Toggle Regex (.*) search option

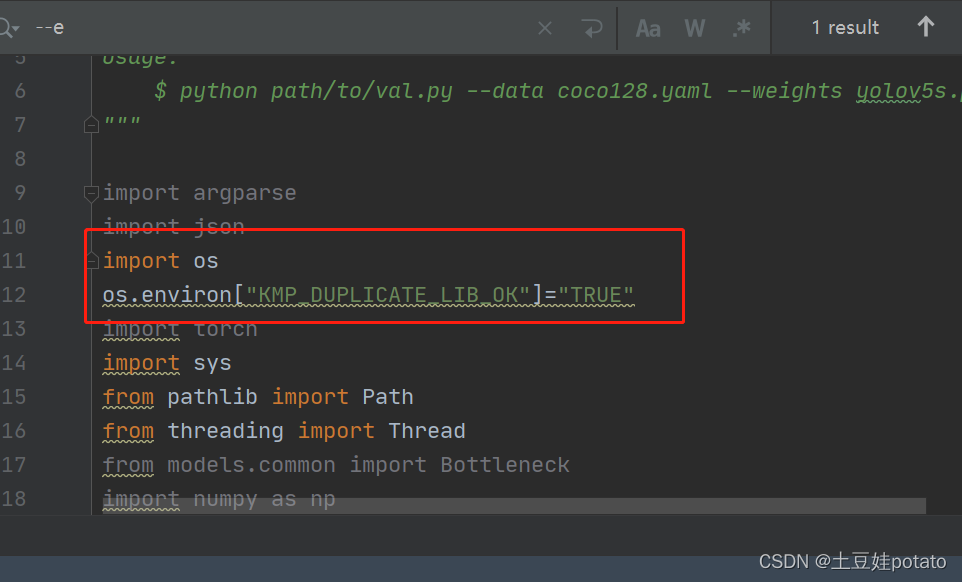(741, 28)
